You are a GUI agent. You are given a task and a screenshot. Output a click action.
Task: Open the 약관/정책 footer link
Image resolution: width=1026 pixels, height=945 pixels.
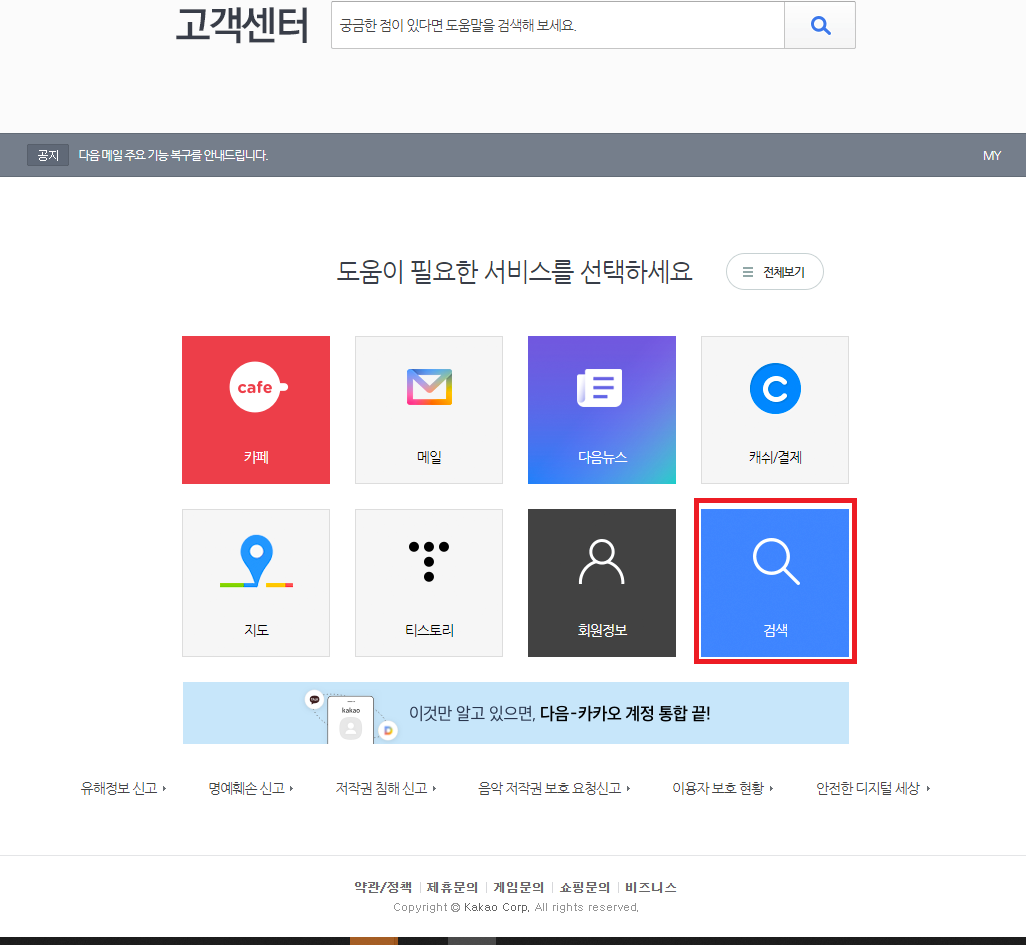(x=383, y=887)
